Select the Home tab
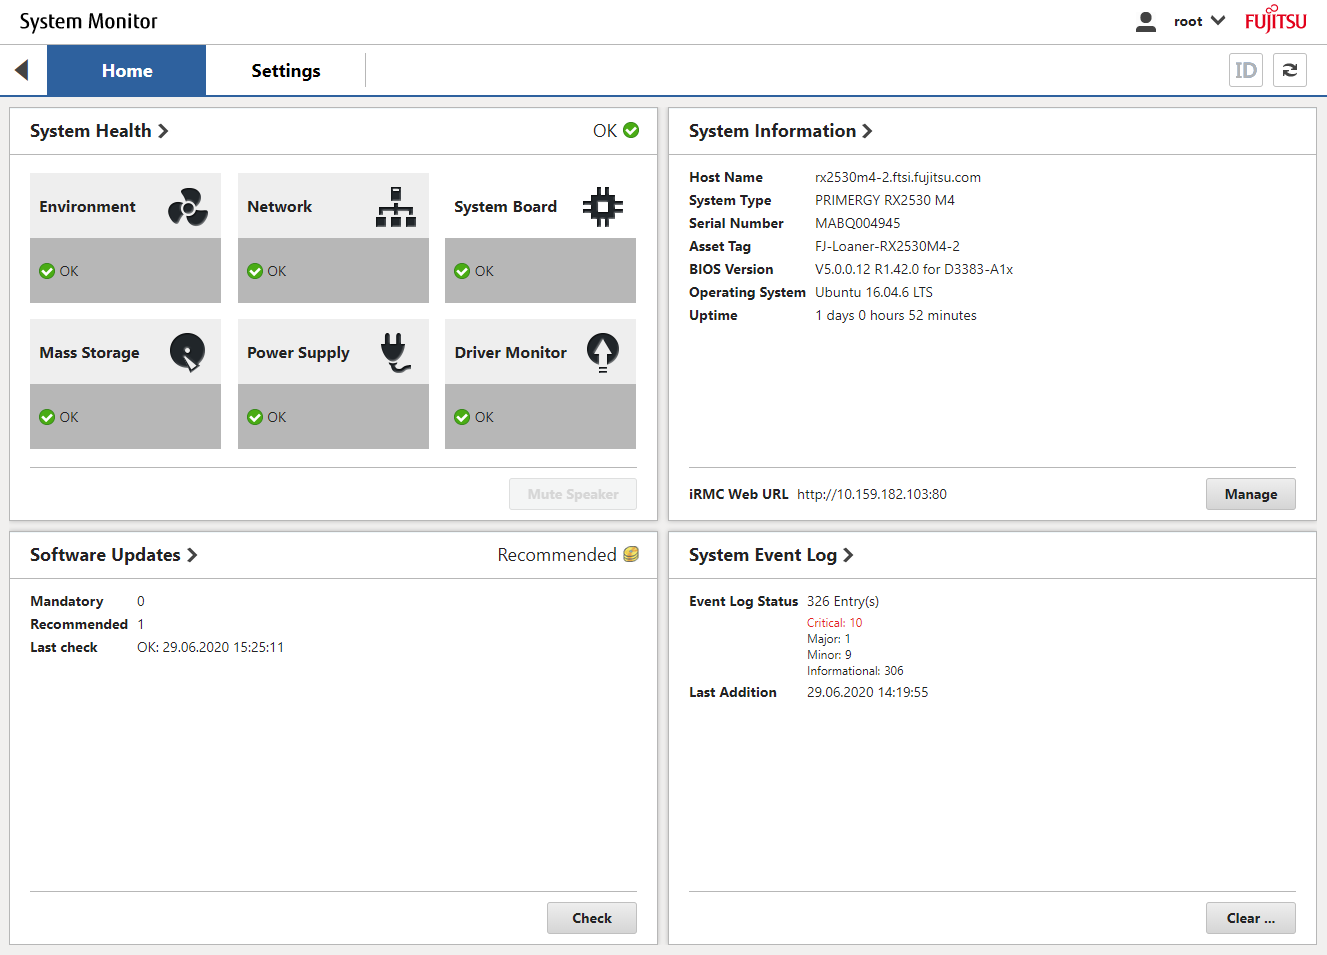The height and width of the screenshot is (955, 1327). (126, 70)
